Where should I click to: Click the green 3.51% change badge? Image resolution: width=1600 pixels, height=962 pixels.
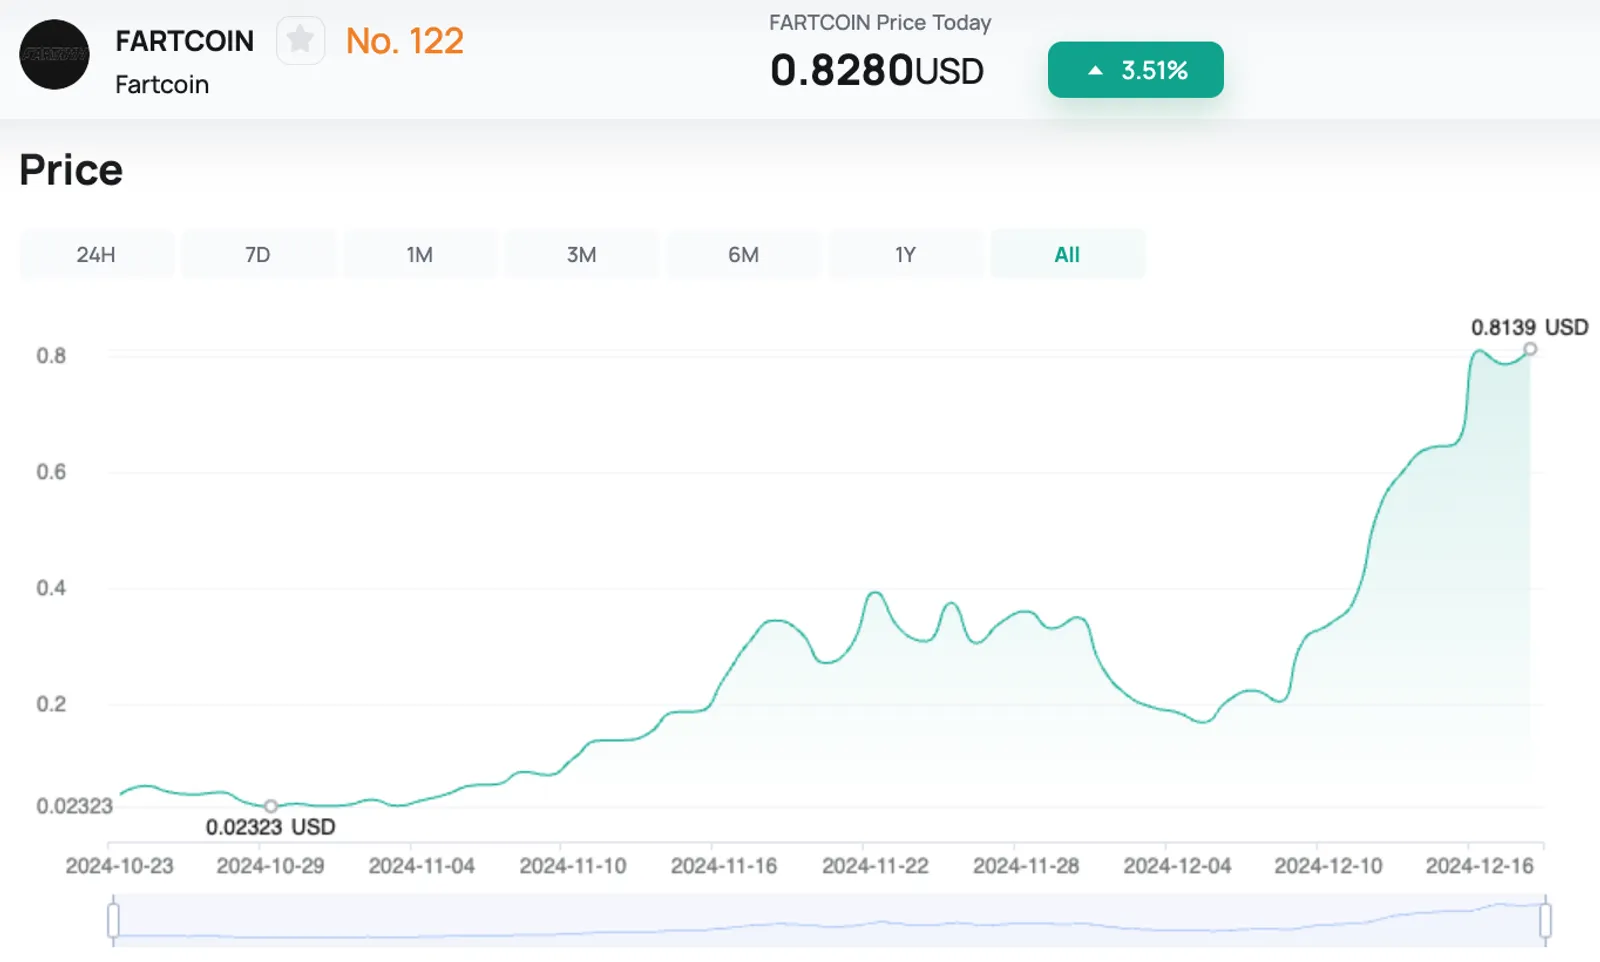[1135, 70]
